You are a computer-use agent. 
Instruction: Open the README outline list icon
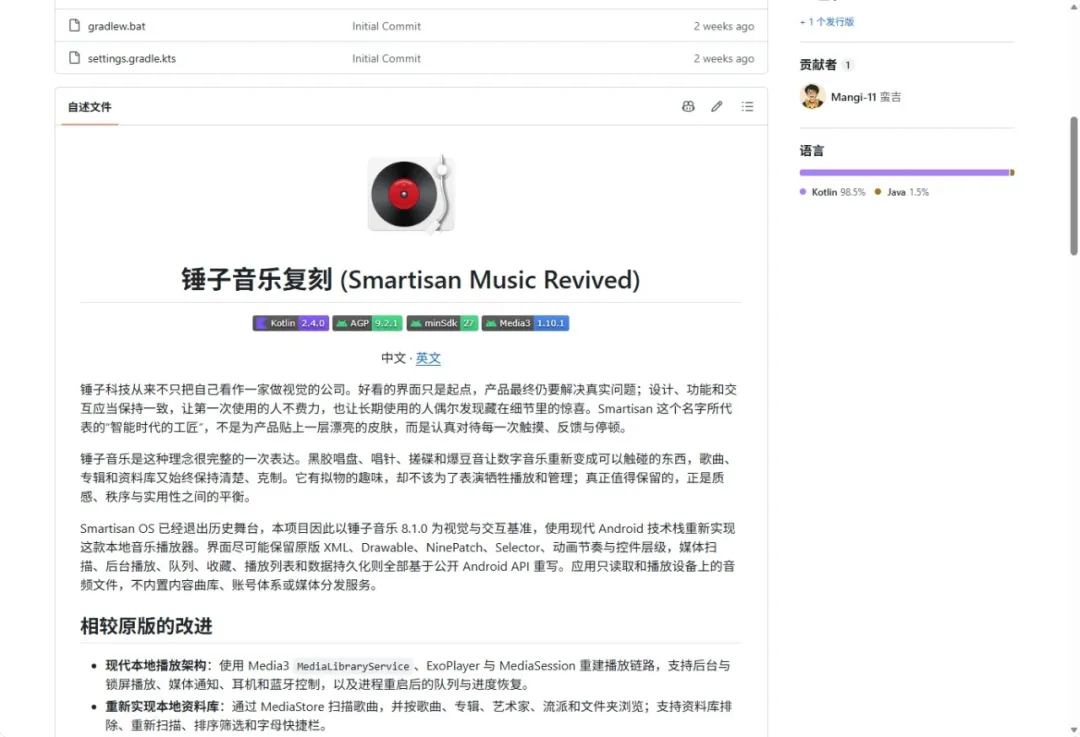(x=747, y=106)
